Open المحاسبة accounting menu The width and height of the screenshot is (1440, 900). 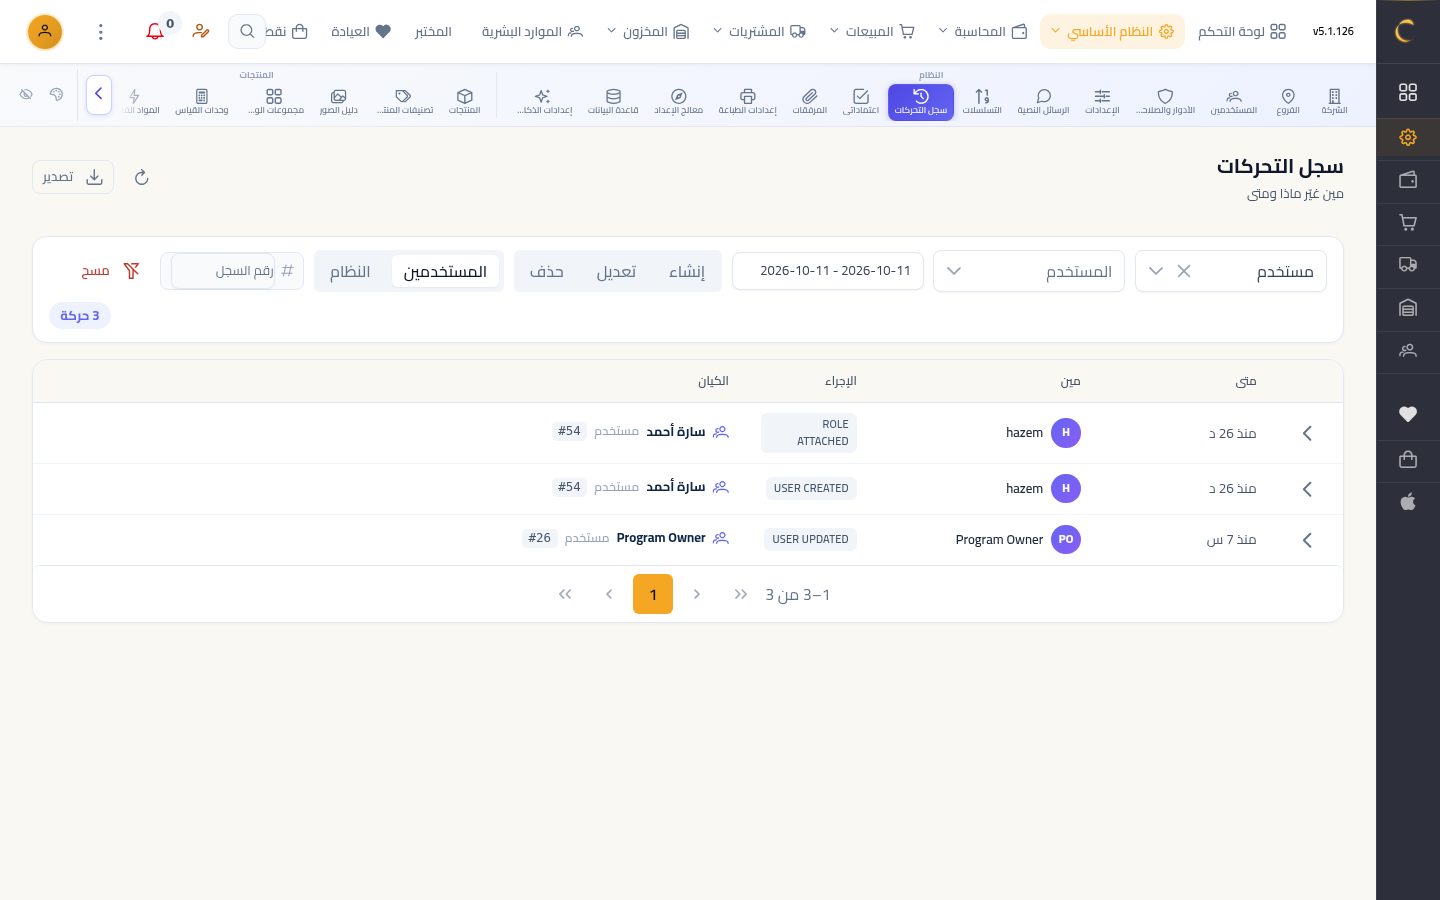983,31
